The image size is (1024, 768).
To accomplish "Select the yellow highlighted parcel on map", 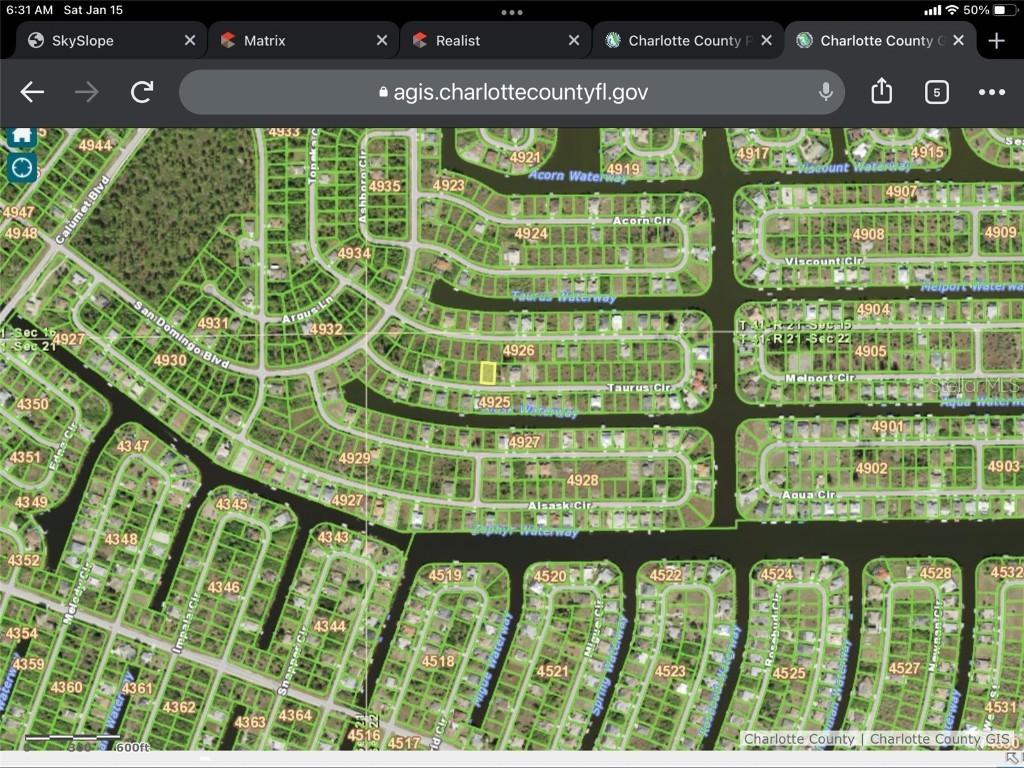I will tap(488, 373).
